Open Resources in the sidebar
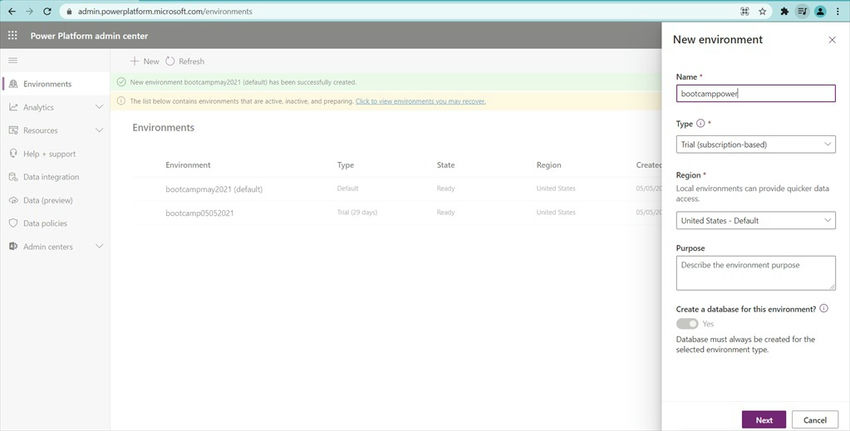Image resolution: width=850 pixels, height=431 pixels. coord(41,131)
